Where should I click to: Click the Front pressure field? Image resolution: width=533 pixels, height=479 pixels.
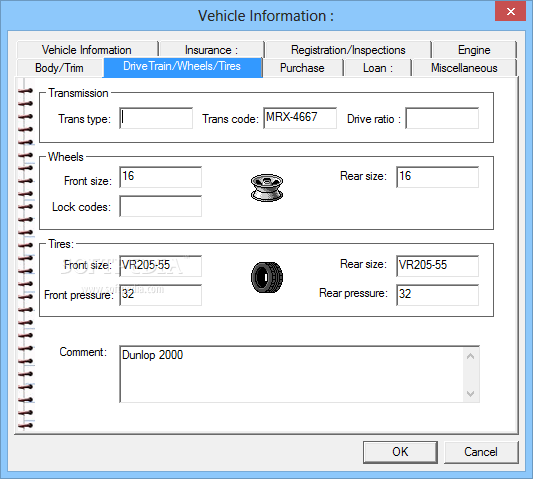160,295
